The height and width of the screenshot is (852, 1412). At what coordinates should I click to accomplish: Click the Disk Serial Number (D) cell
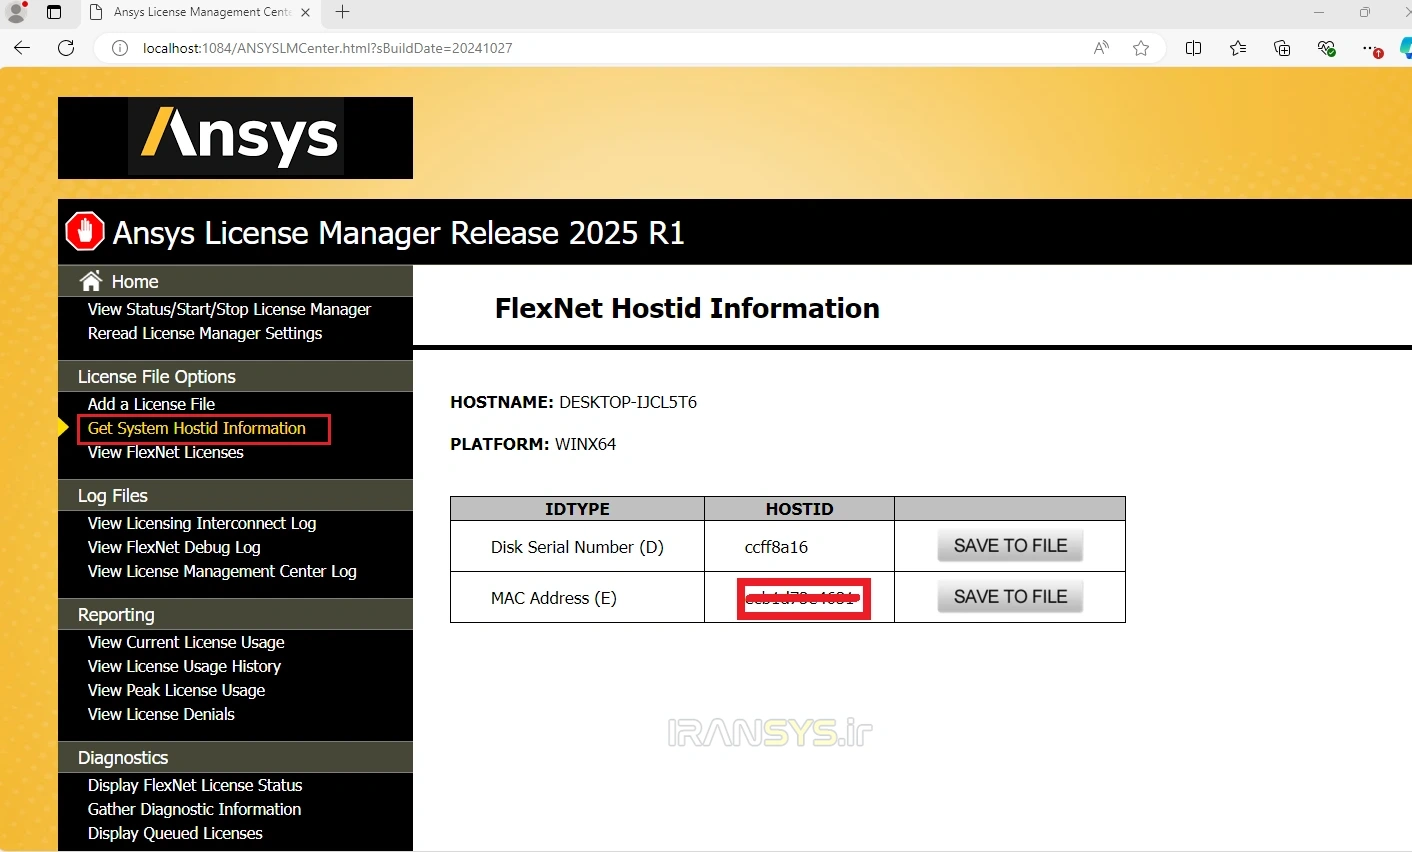coord(577,547)
